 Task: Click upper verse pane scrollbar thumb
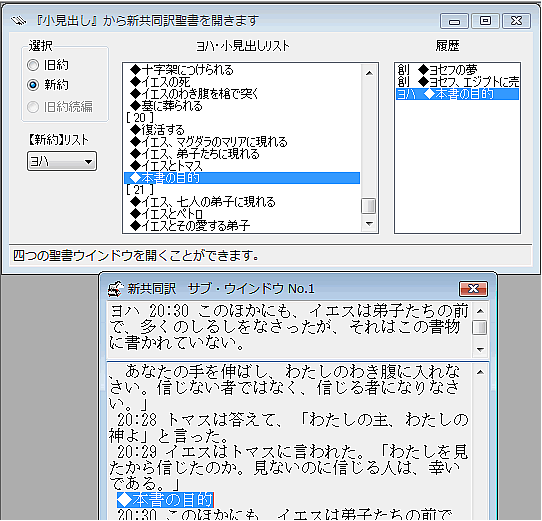[x=480, y=328]
